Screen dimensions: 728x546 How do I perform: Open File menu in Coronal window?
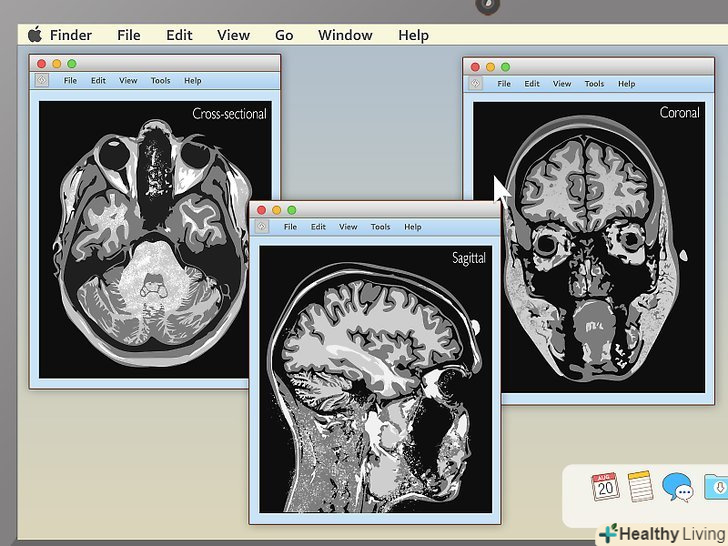[x=504, y=84]
